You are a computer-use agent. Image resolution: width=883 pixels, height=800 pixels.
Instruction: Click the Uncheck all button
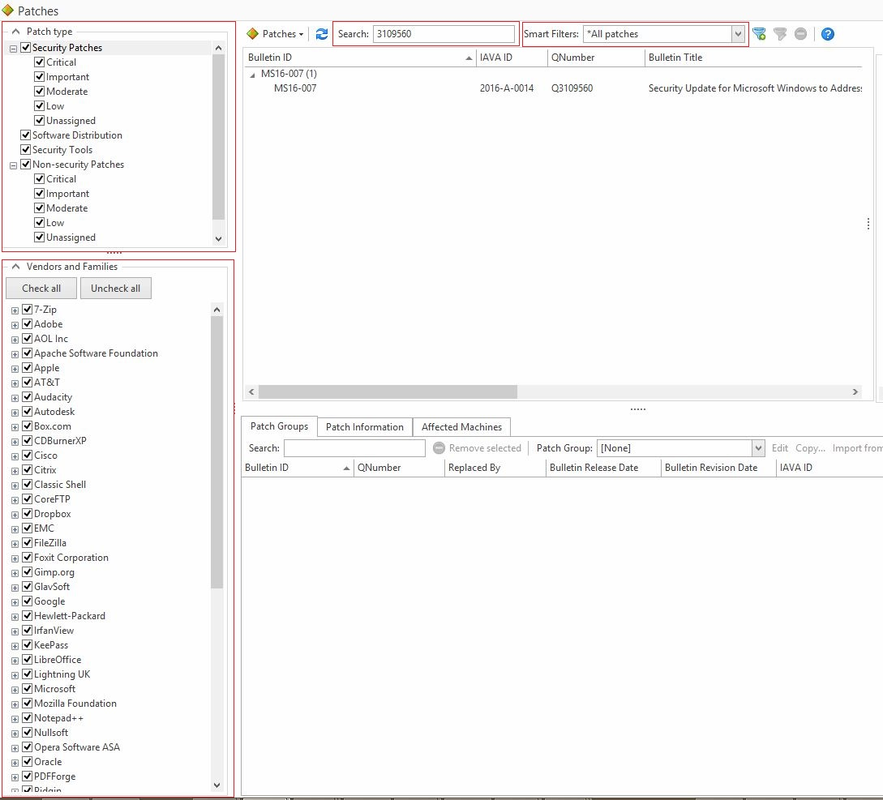pyautogui.click(x=115, y=288)
